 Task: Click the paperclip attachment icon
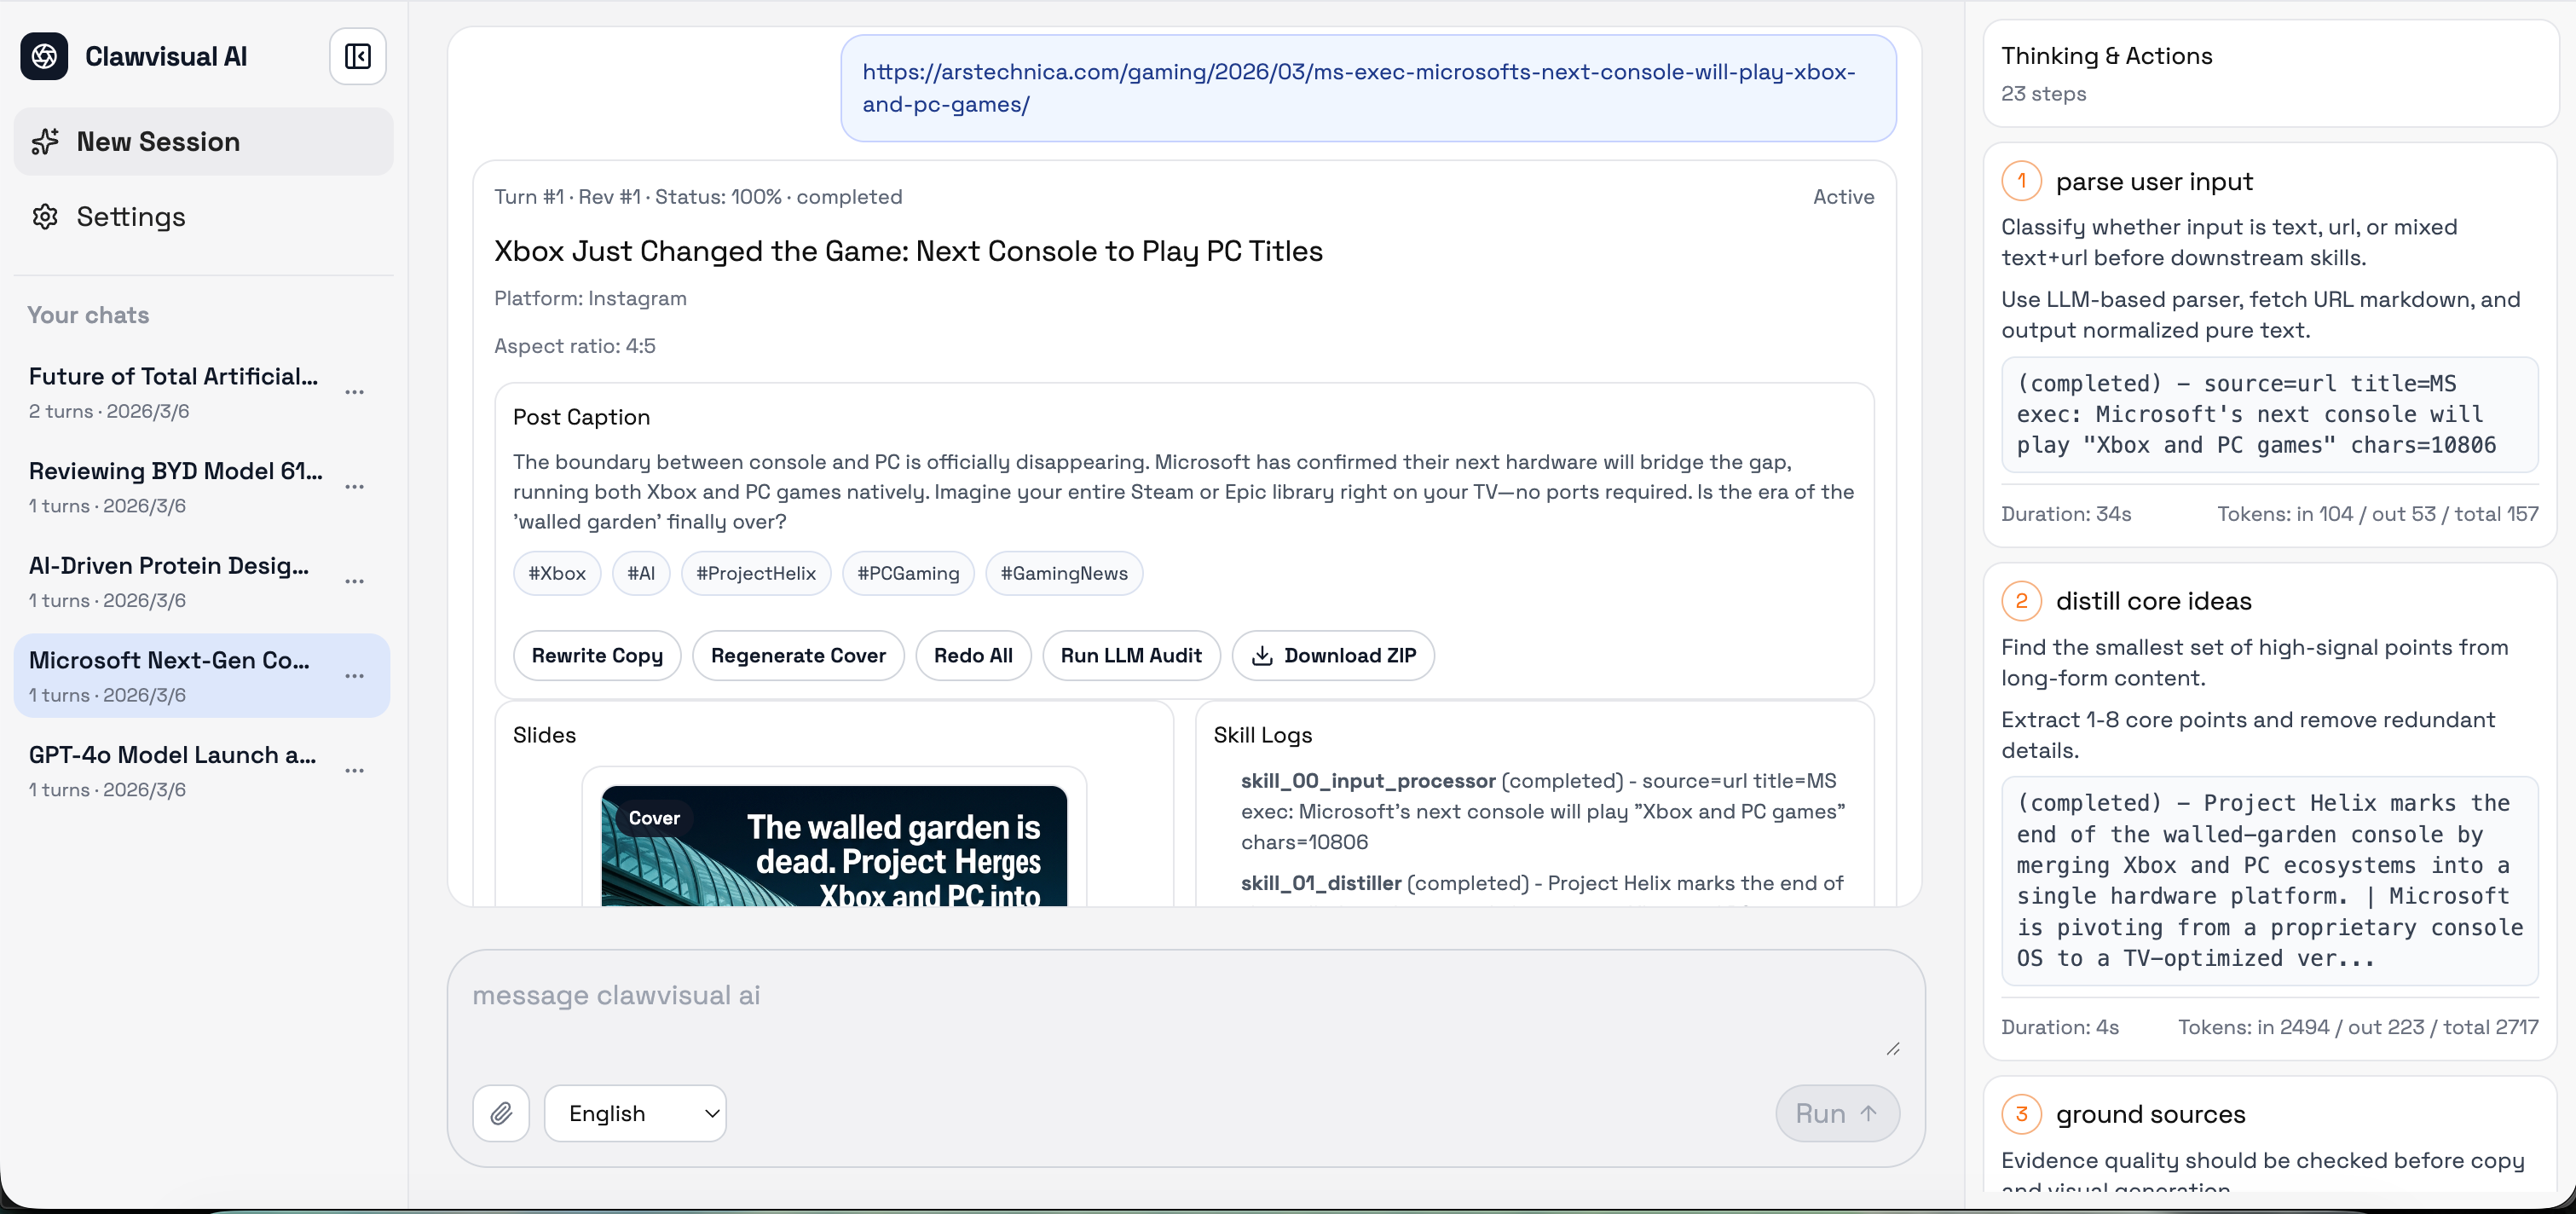click(x=501, y=1113)
